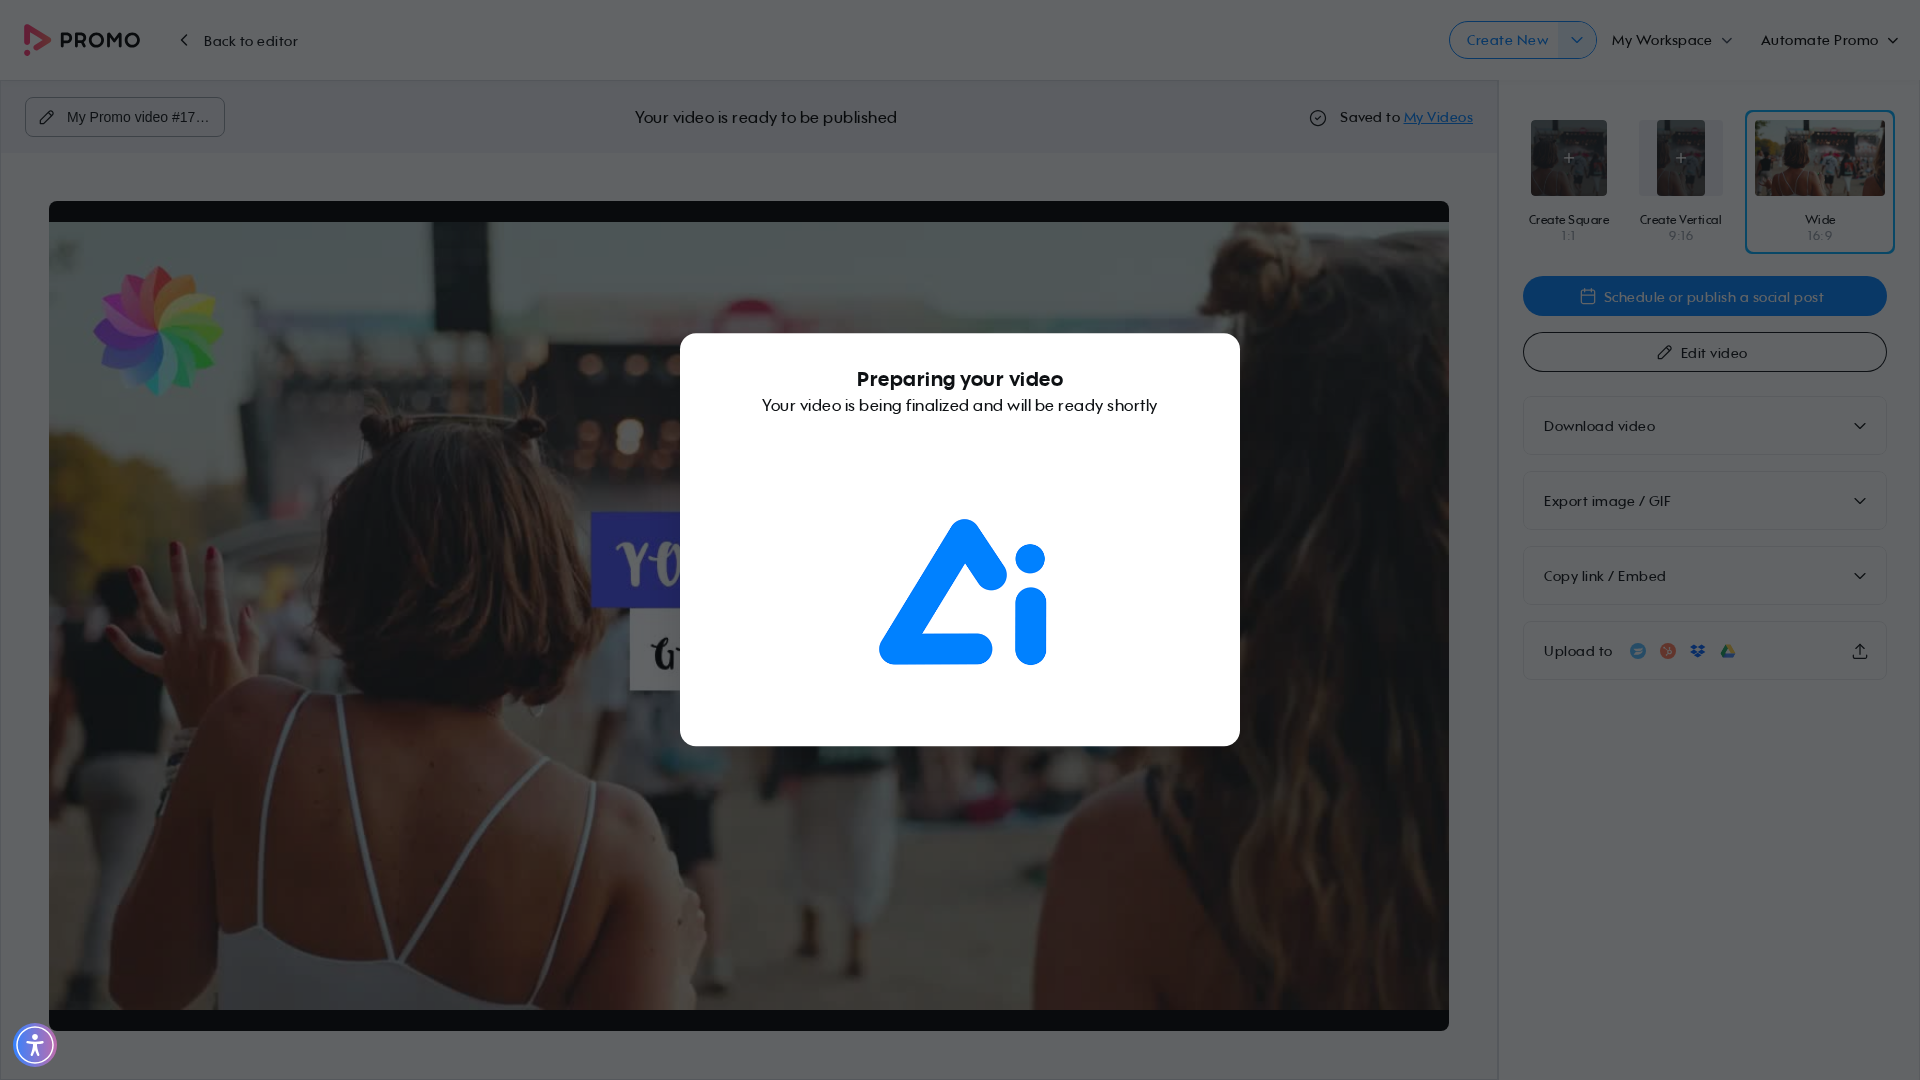
Task: Open Automate Promo menu
Action: 1829,40
